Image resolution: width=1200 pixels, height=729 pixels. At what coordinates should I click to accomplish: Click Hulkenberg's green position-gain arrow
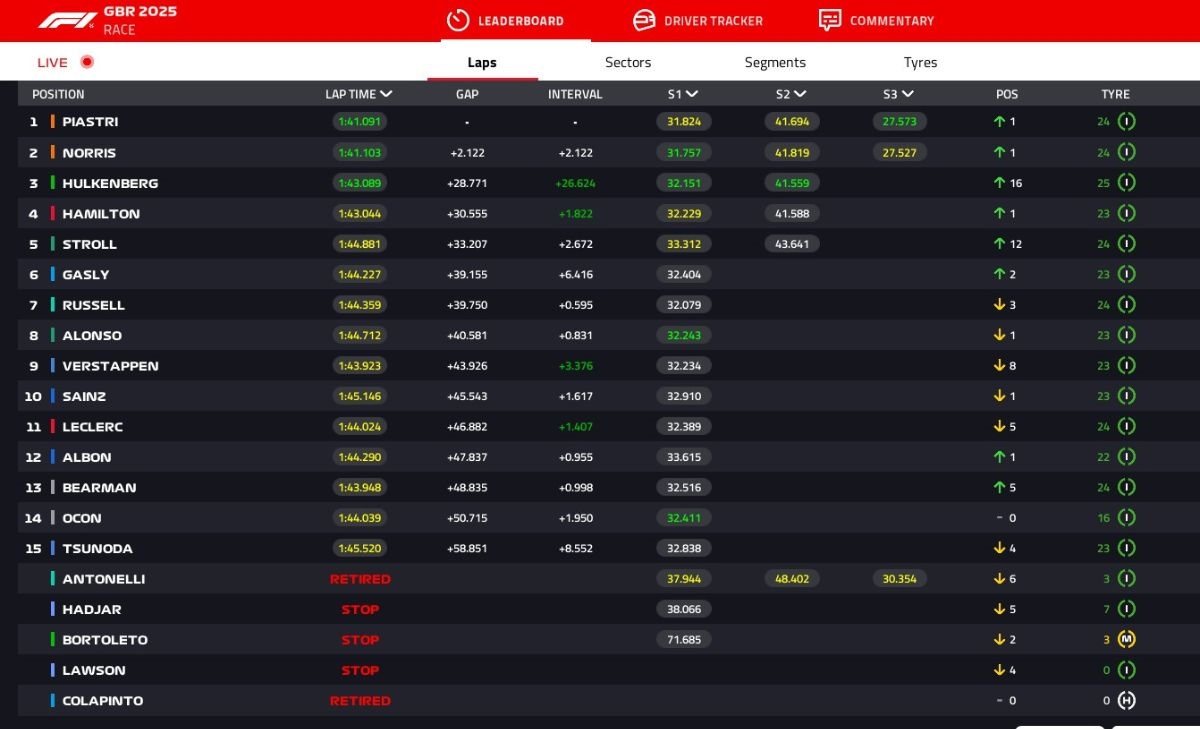(999, 183)
